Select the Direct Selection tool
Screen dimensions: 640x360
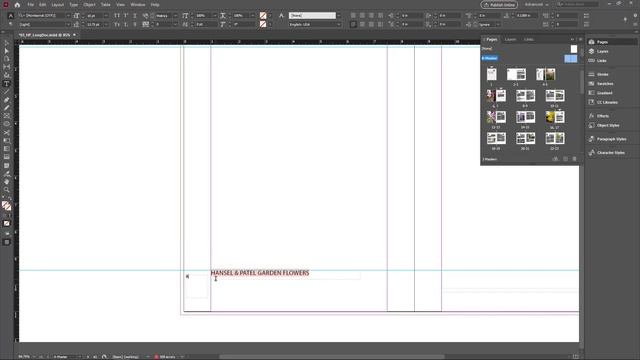pyautogui.click(x=7, y=51)
